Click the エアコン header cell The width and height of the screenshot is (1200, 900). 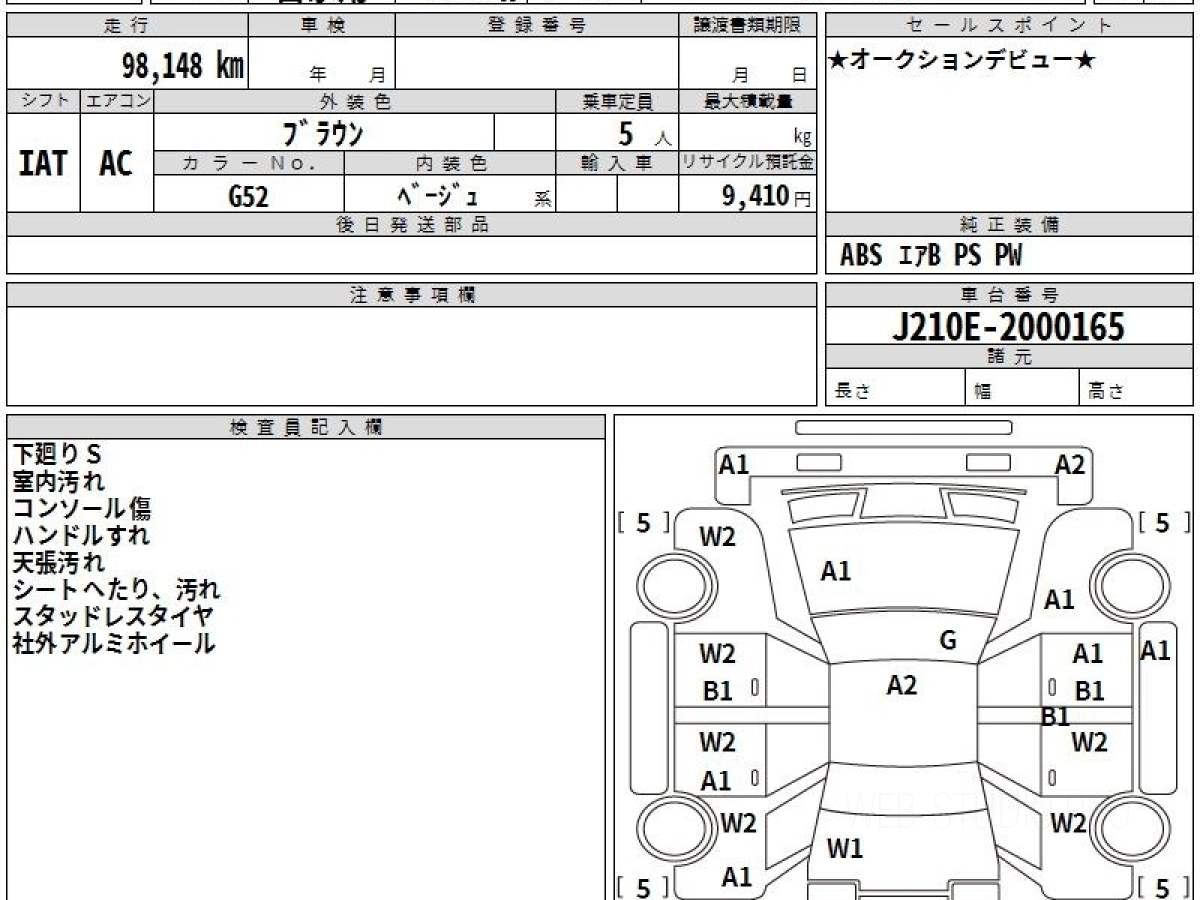pos(117,101)
